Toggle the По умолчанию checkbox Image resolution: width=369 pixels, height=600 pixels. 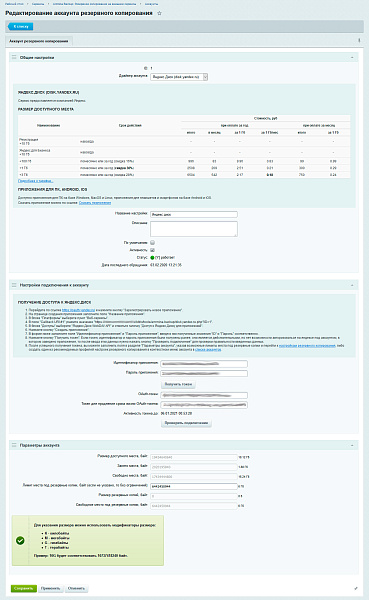coord(152,243)
